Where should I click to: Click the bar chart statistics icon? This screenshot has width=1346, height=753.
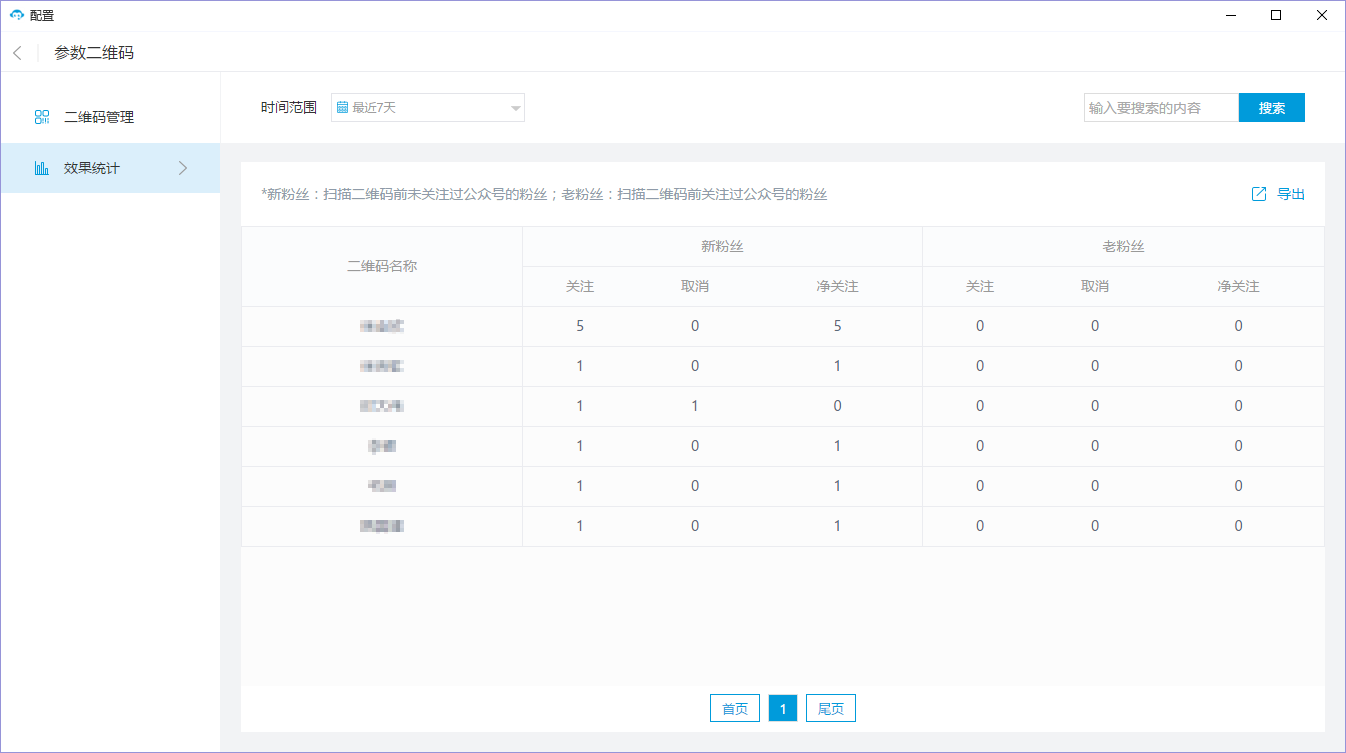point(42,168)
